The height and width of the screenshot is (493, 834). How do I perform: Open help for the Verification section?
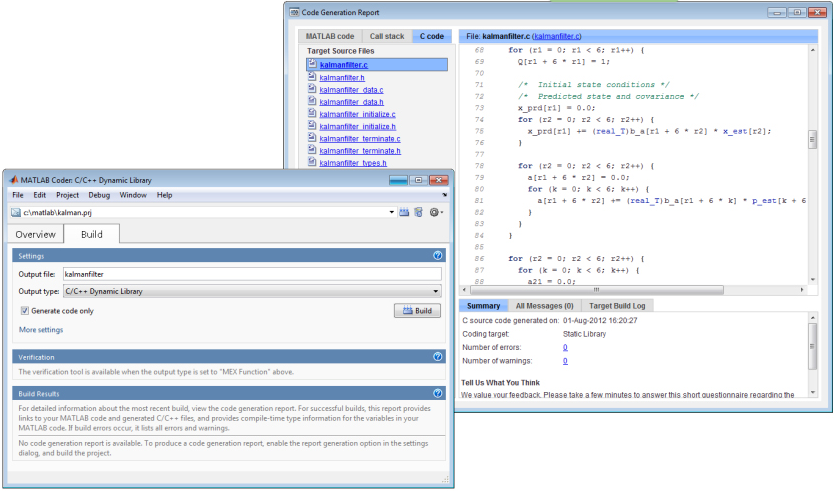click(438, 357)
